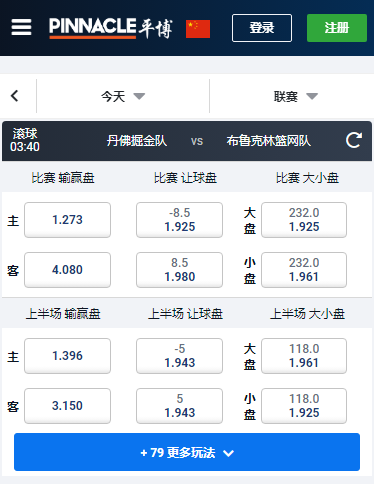The image size is (374, 484).
Task: Click team name 布鲁克林篮网队
Action: pos(269,141)
